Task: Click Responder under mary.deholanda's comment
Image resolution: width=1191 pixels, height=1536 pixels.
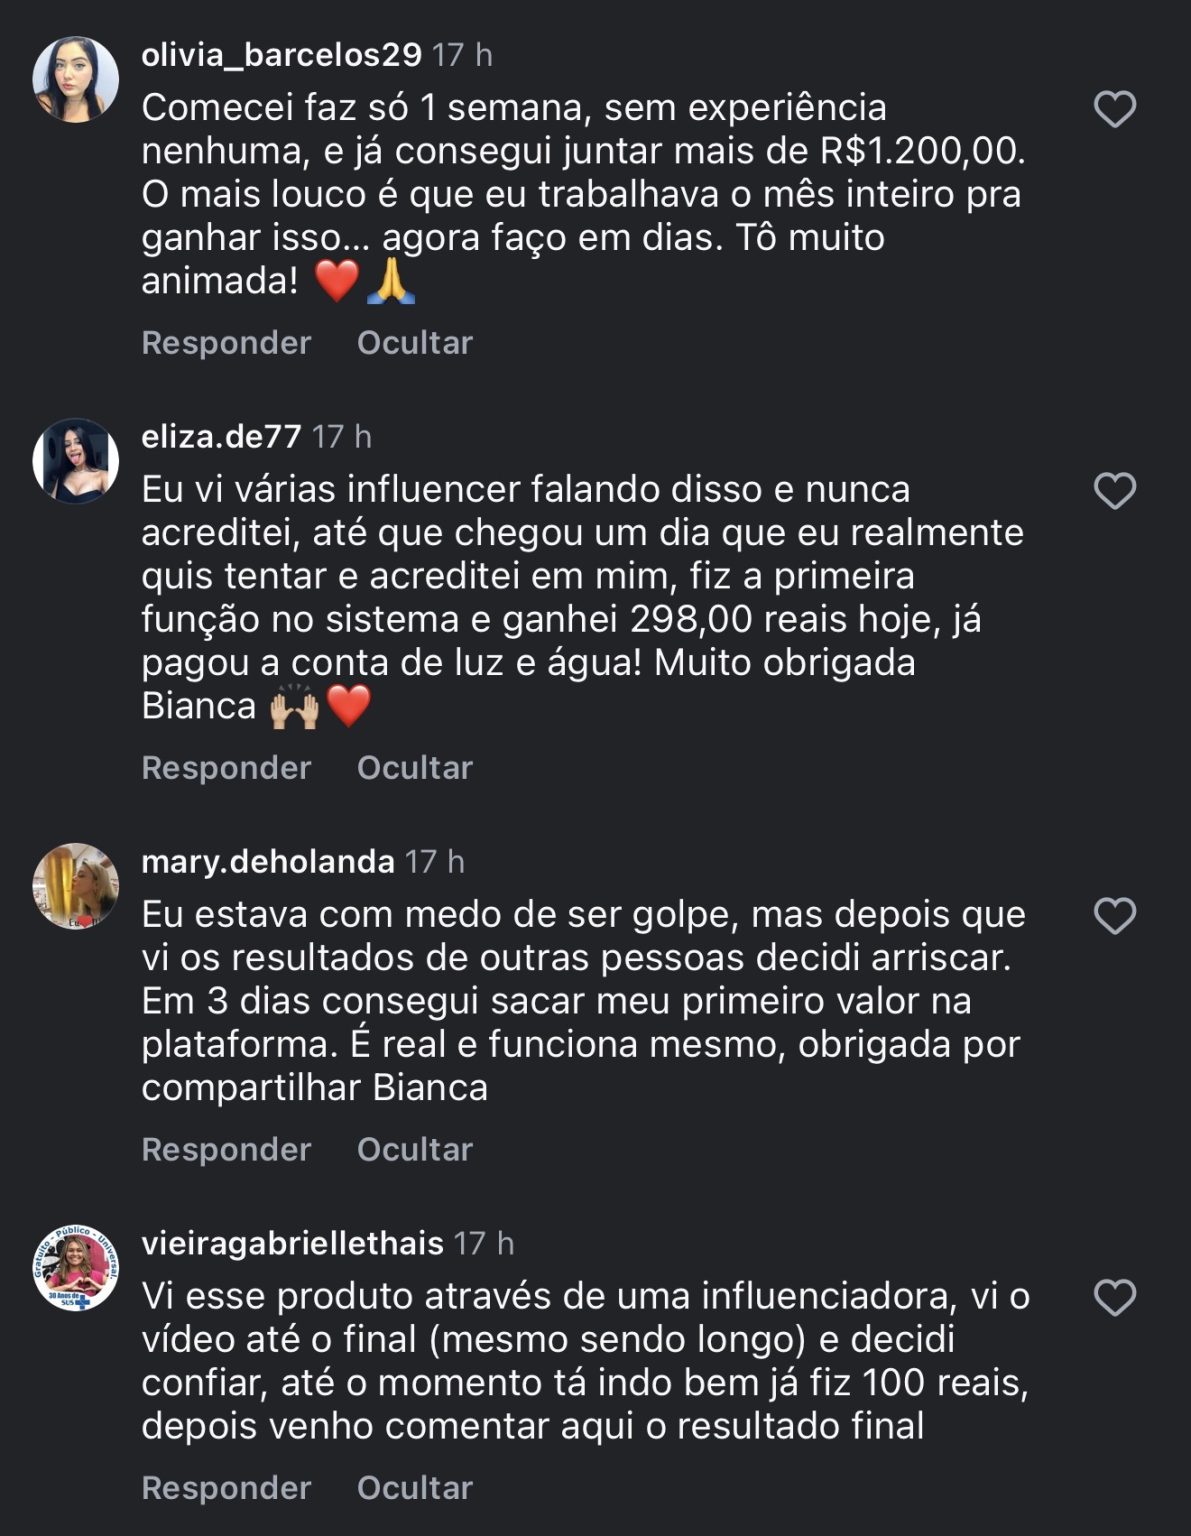Action: [x=226, y=1149]
